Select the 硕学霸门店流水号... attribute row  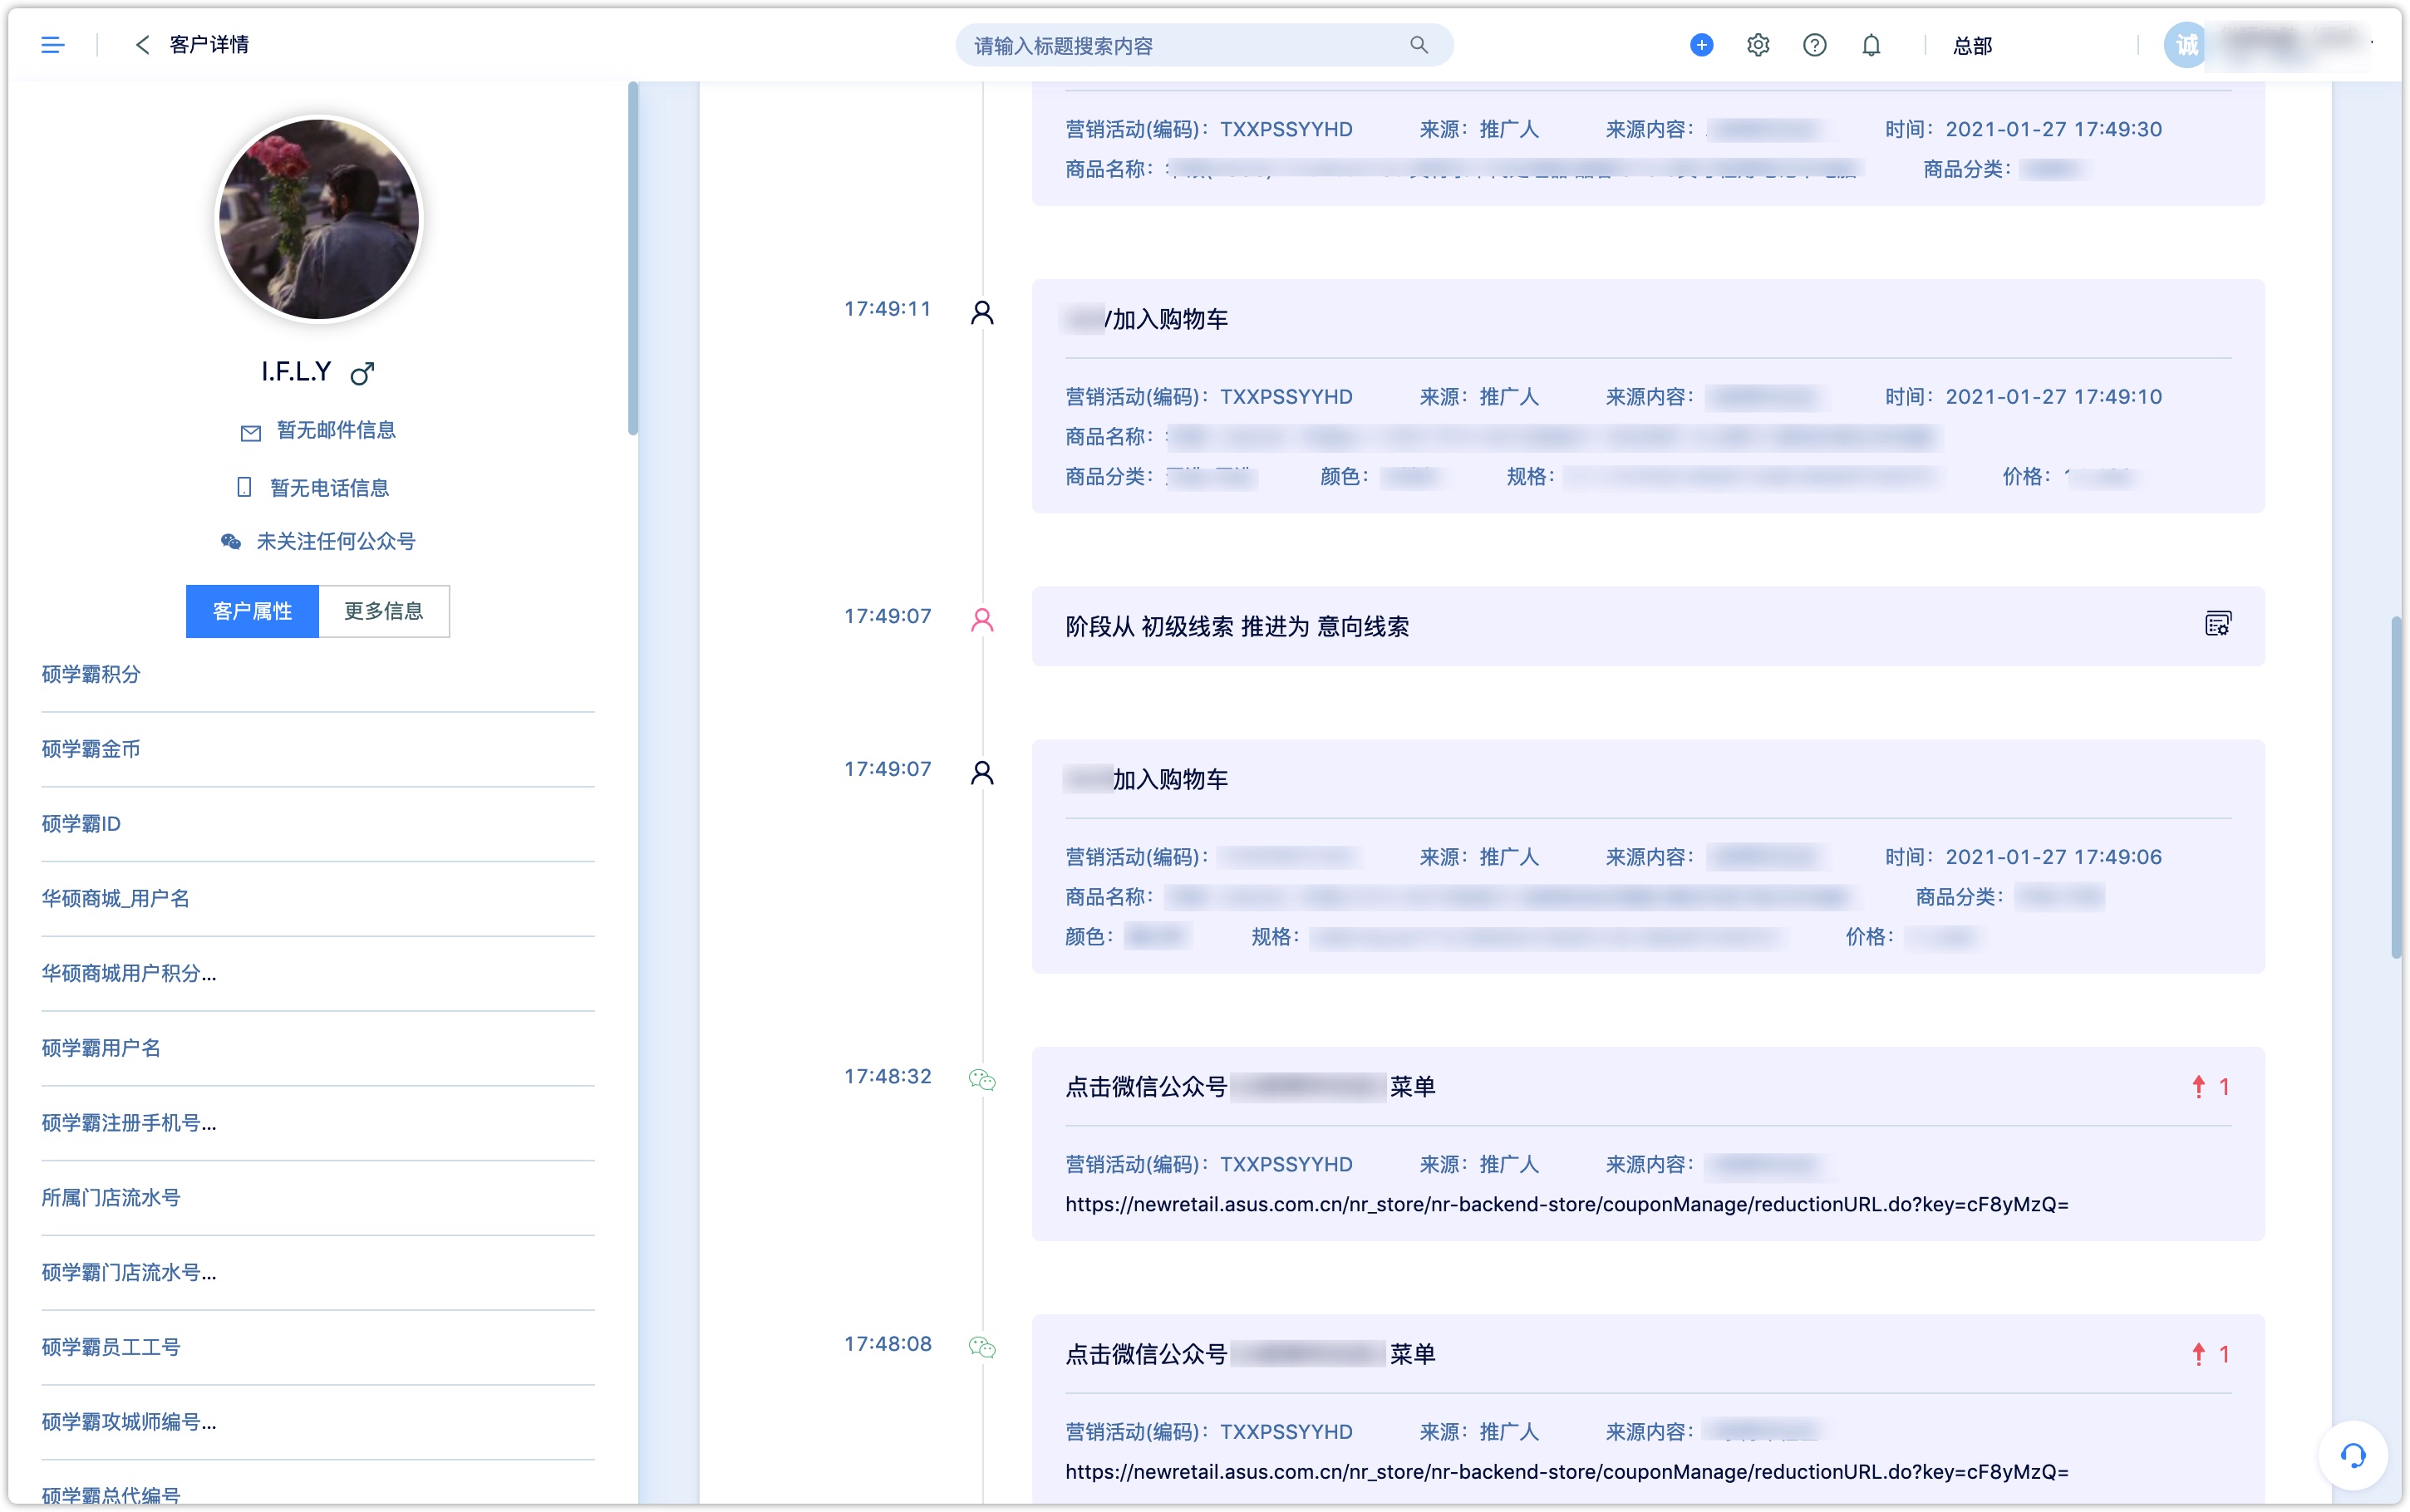click(x=318, y=1273)
